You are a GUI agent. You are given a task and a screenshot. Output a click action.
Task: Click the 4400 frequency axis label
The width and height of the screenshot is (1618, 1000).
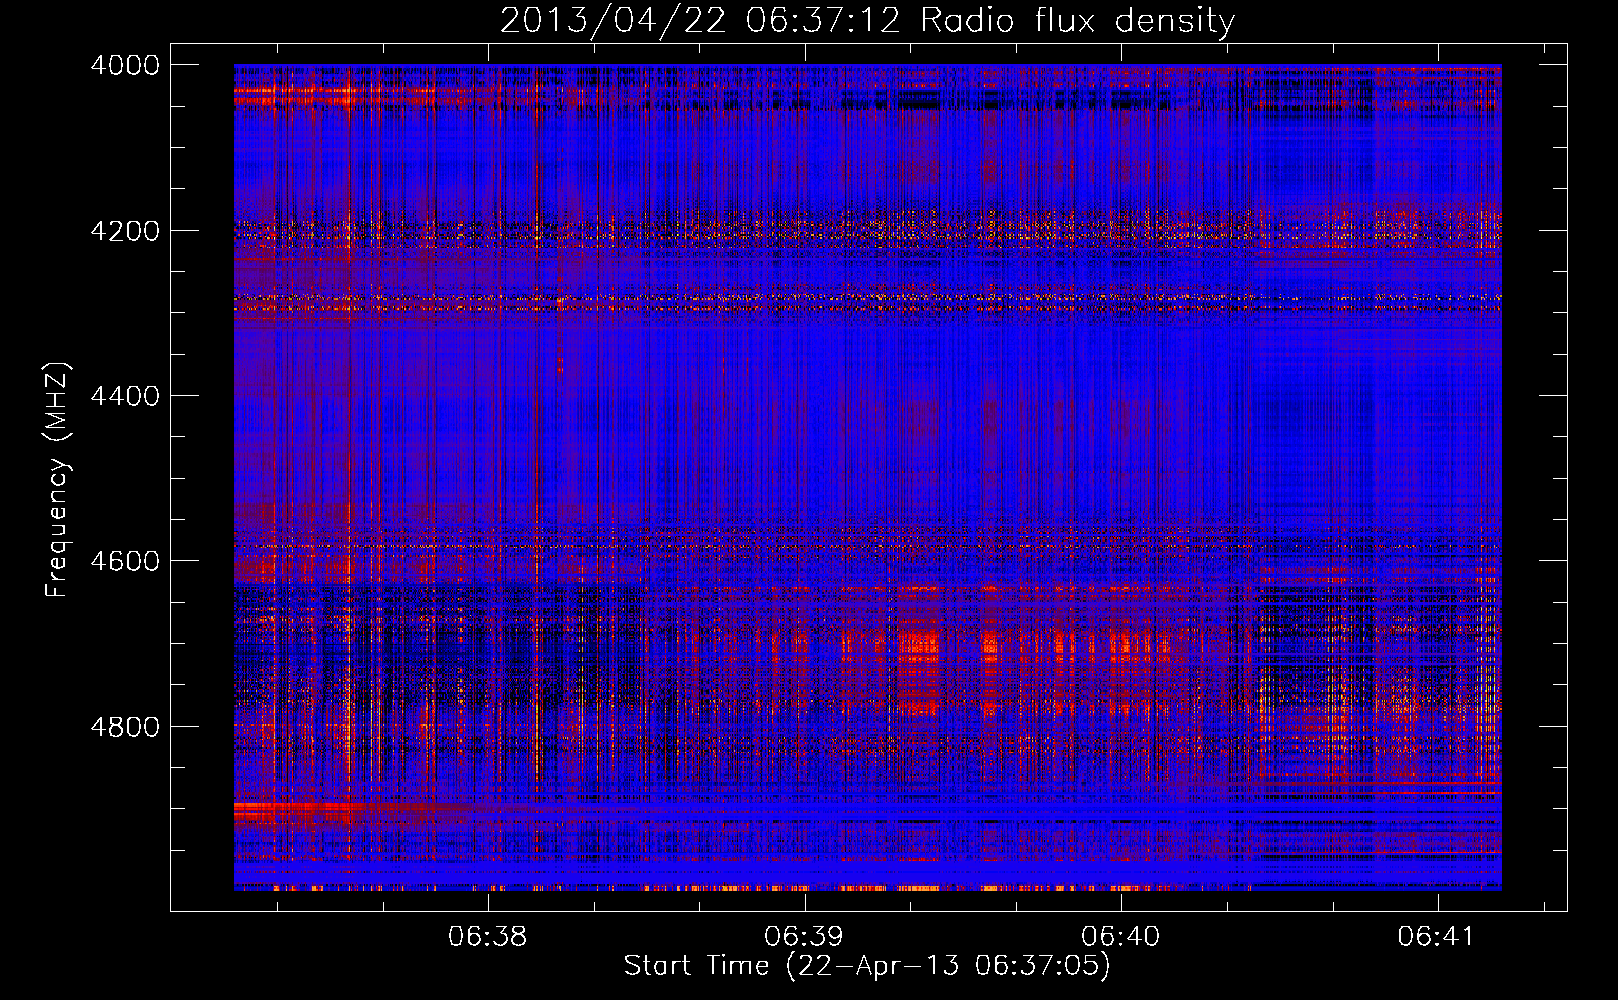click(125, 396)
